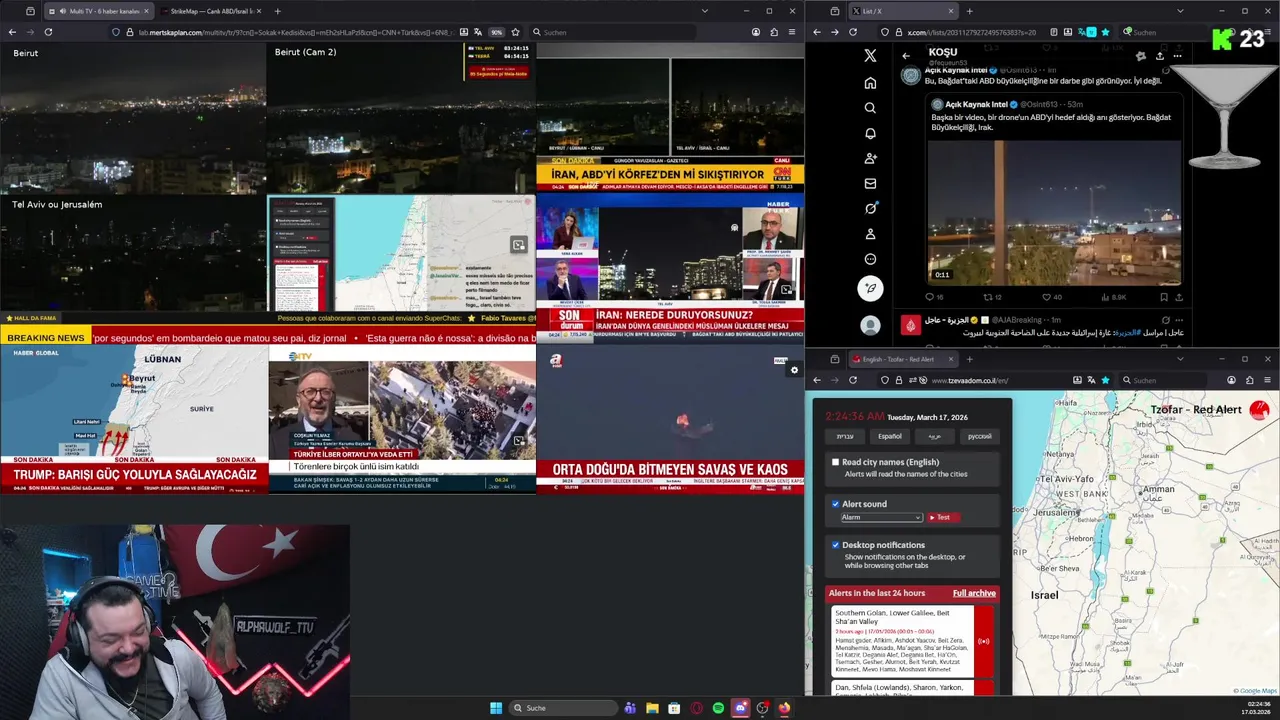Open X home from sidebar

pos(870,83)
